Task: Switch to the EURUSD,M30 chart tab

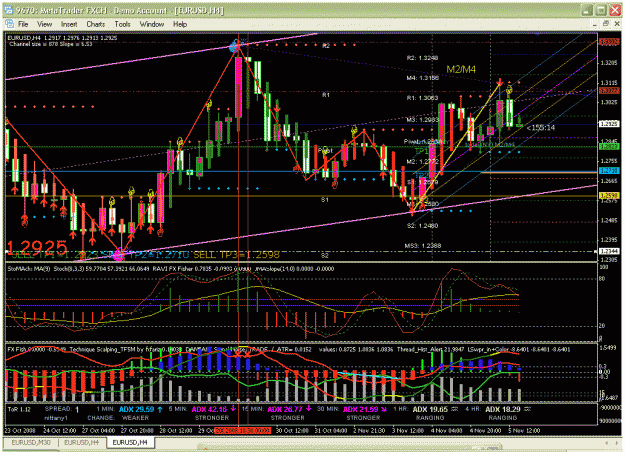Action: tap(31, 442)
